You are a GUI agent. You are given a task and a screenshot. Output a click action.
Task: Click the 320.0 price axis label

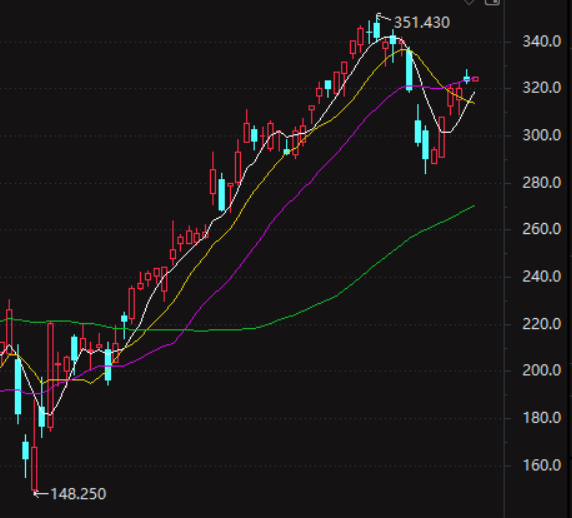[542, 88]
